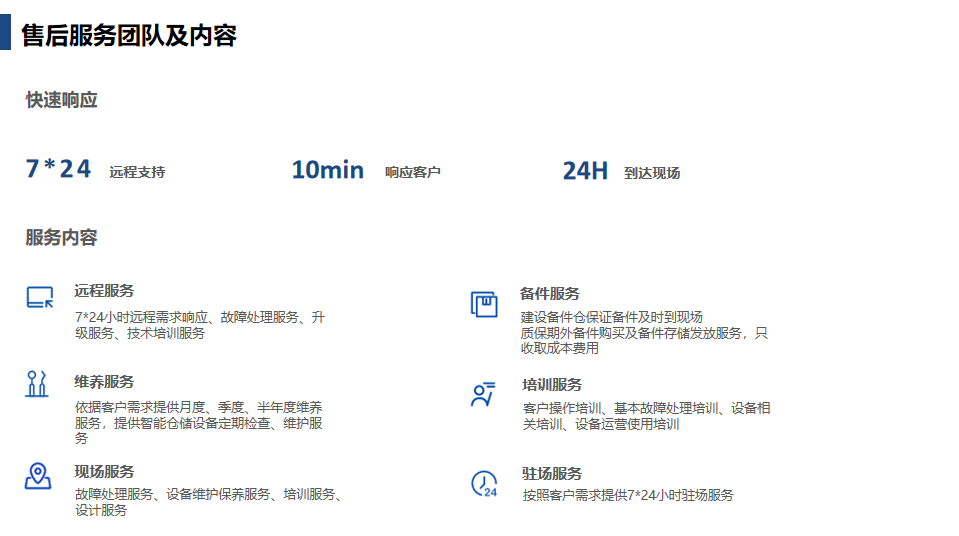Screen dimensions: 959x536
Task: Click the 远程支持 label
Action: [x=137, y=172]
